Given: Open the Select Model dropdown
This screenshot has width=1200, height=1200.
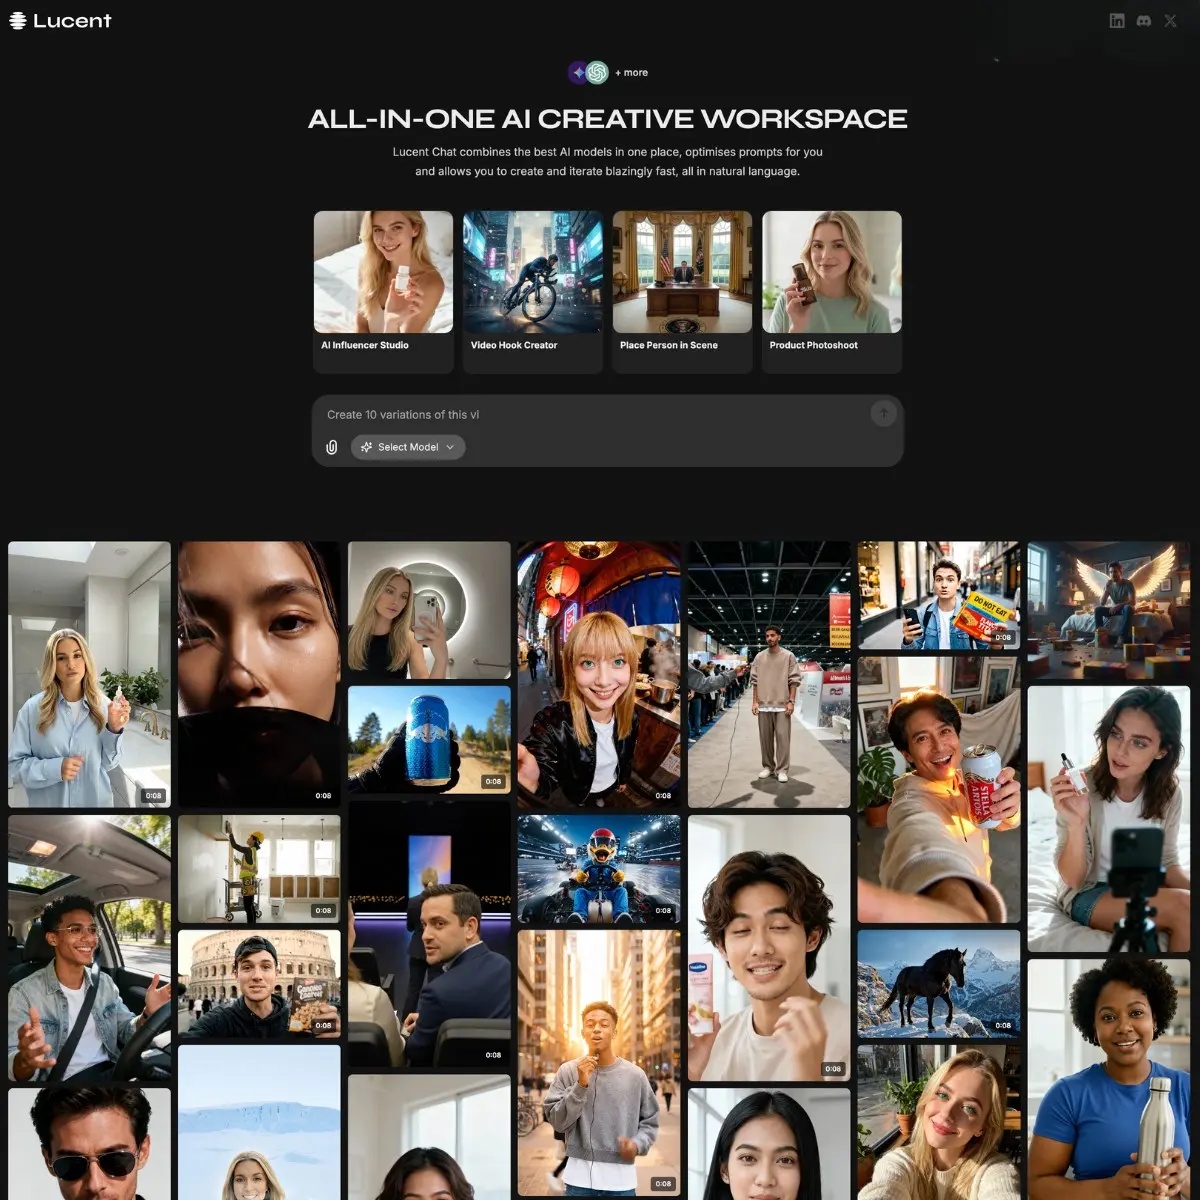Looking at the screenshot, I should pos(405,447).
